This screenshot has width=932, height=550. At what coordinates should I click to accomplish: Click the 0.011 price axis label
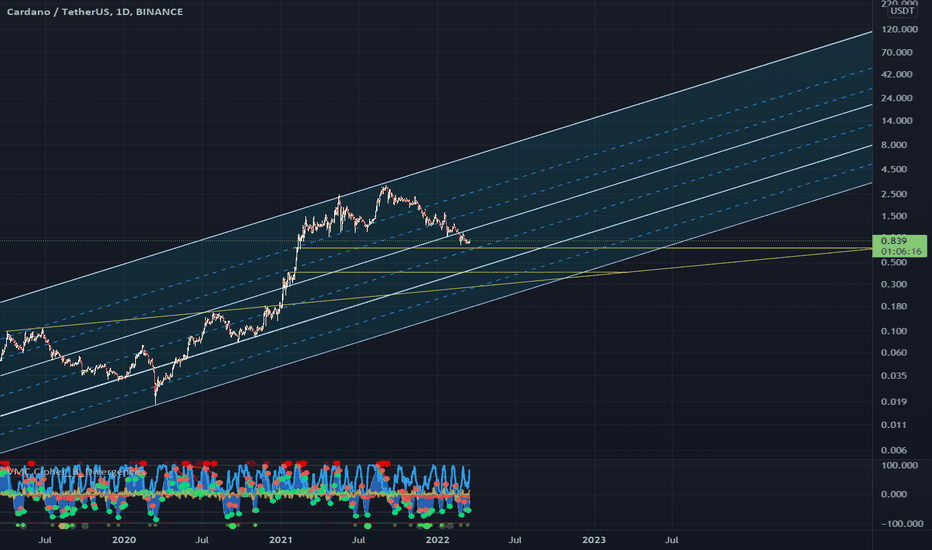coord(895,425)
